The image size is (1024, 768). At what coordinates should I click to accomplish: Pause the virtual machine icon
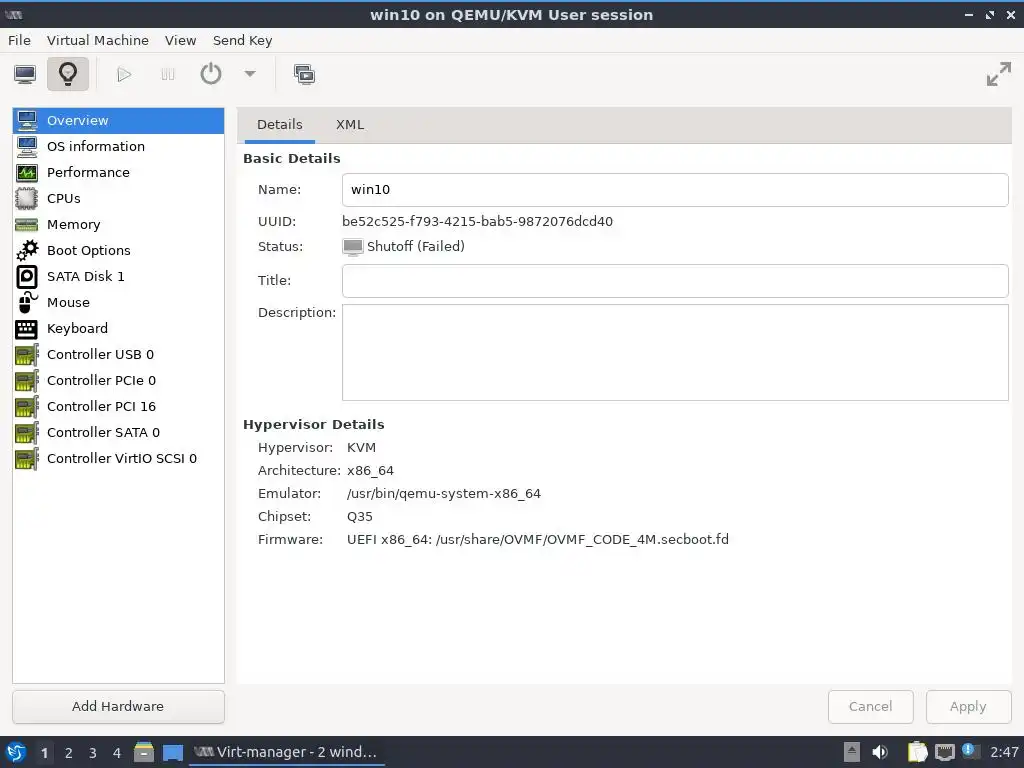pos(168,74)
